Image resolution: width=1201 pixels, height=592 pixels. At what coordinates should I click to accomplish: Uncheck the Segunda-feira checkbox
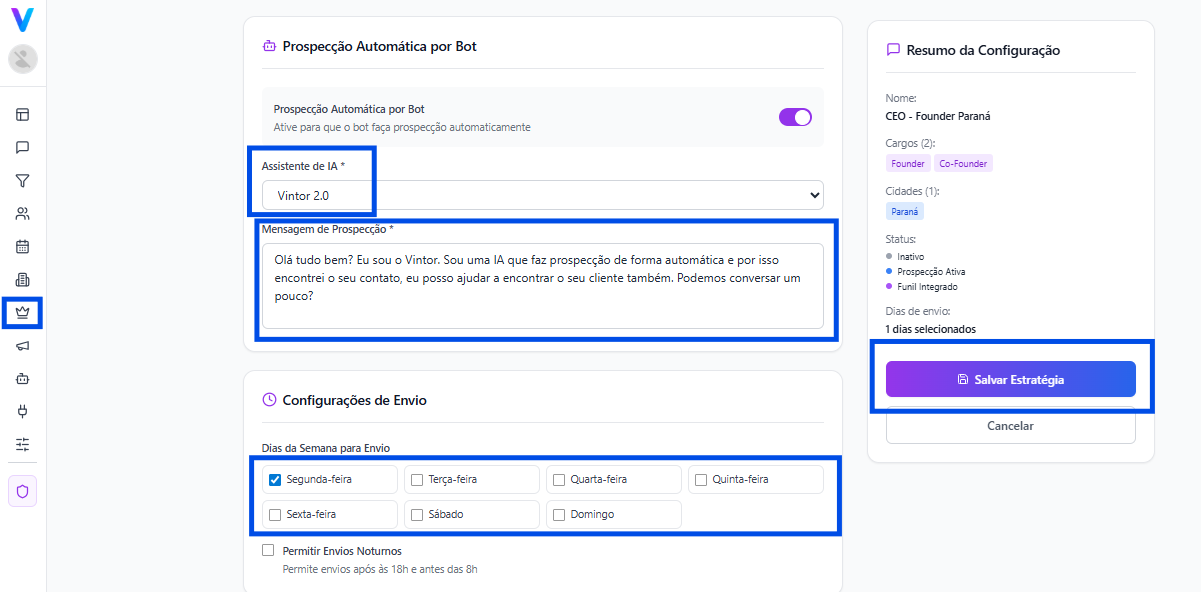[x=275, y=480]
